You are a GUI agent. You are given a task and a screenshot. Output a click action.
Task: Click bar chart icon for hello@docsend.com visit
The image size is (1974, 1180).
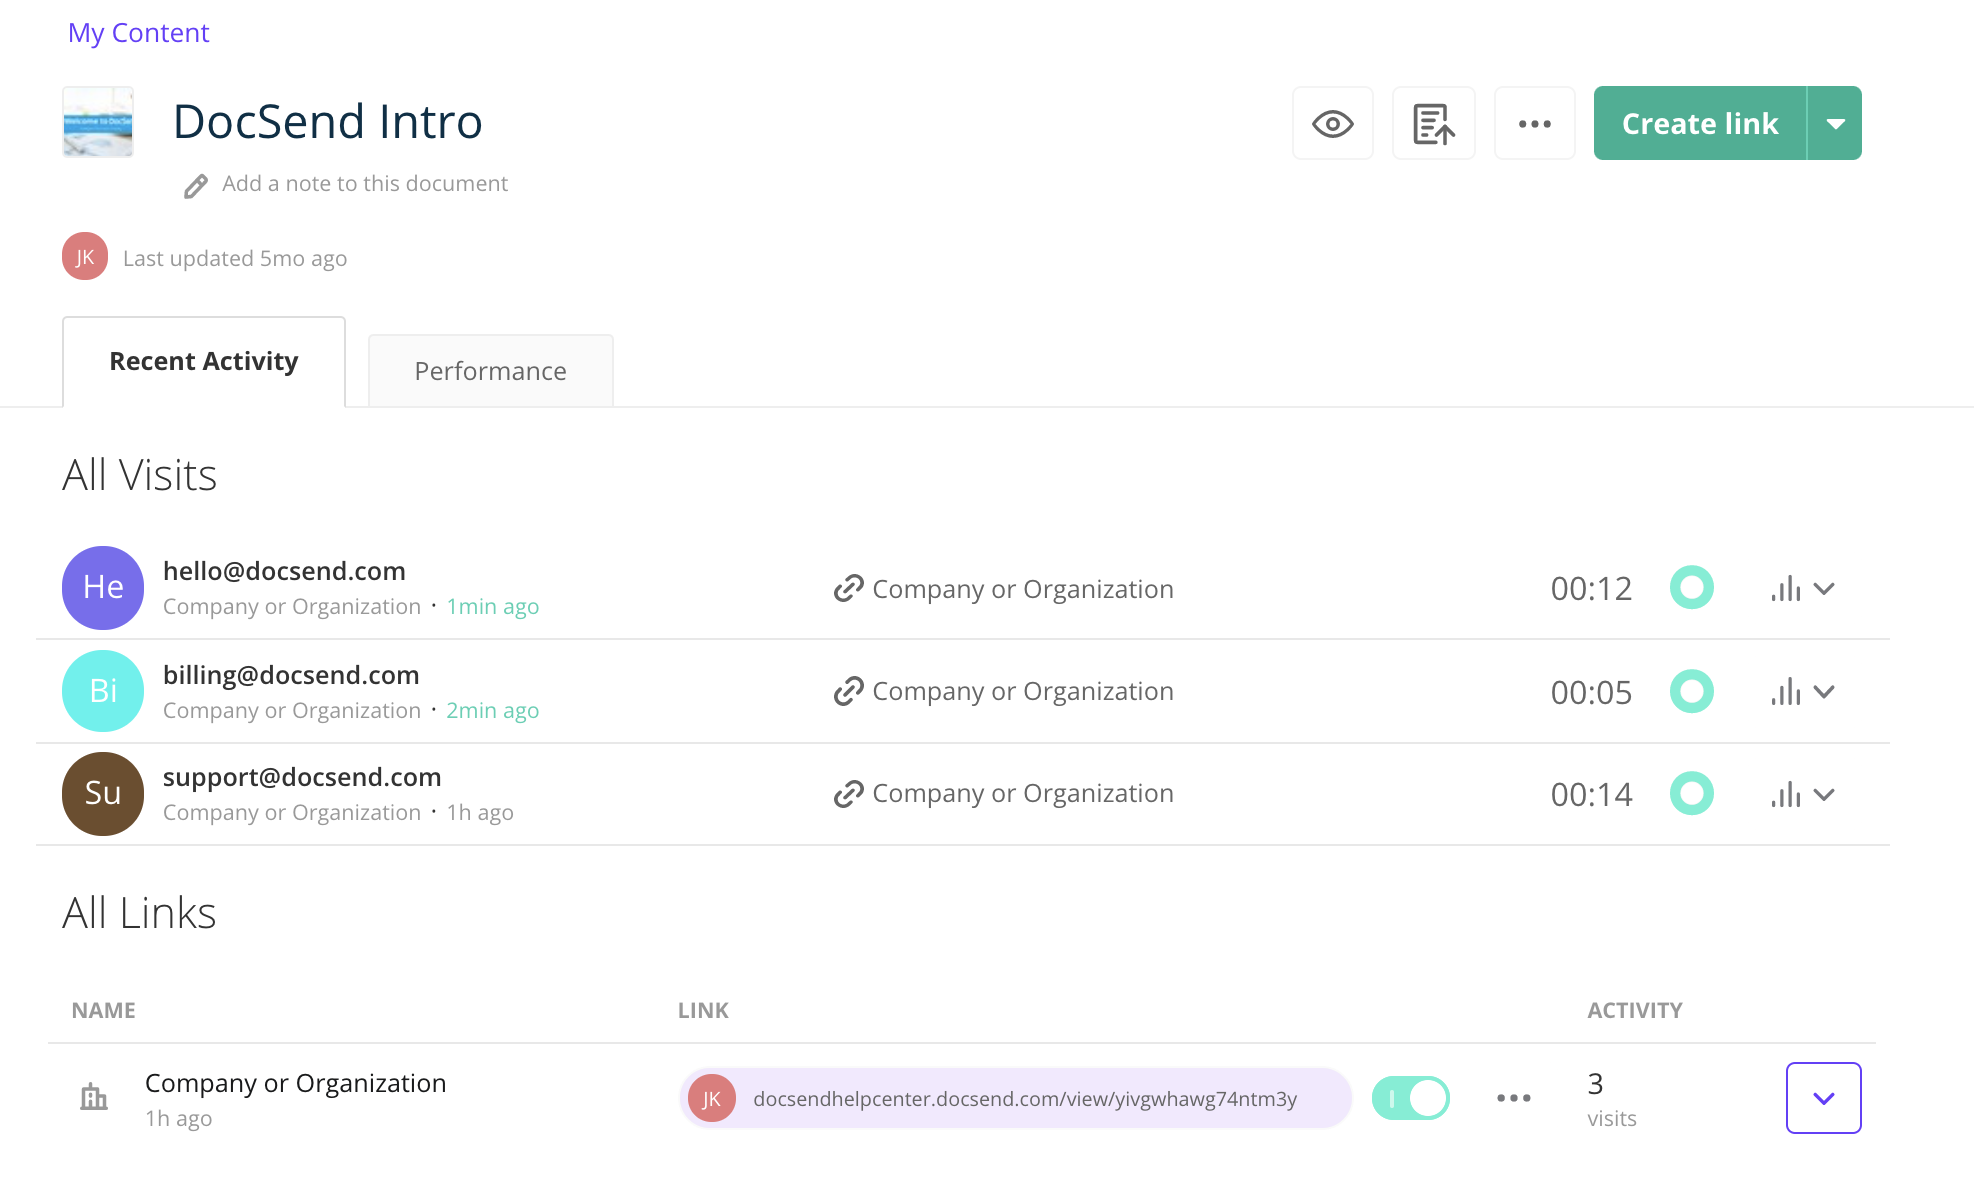[1786, 588]
